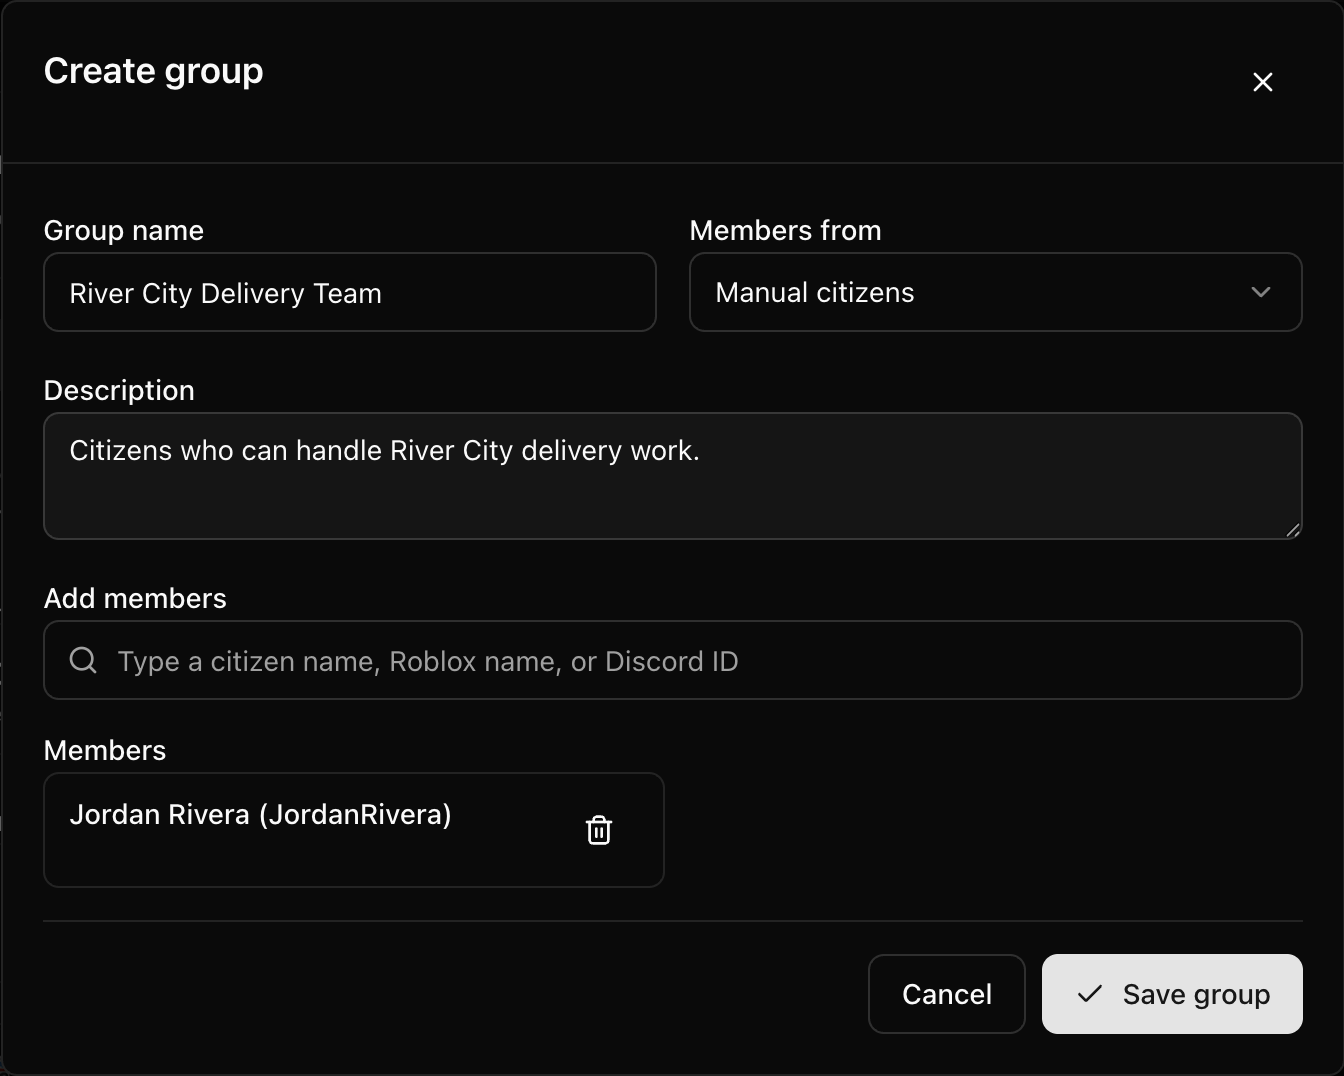Click the chevron arrow next to Manual citizens
Viewport: 1344px width, 1076px height.
(x=1261, y=292)
